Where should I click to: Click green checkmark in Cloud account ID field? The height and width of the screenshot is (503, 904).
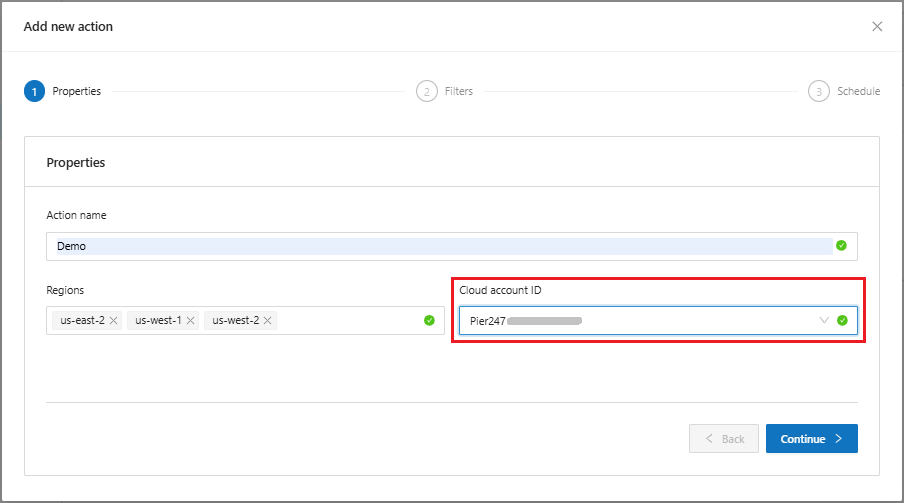tap(842, 321)
